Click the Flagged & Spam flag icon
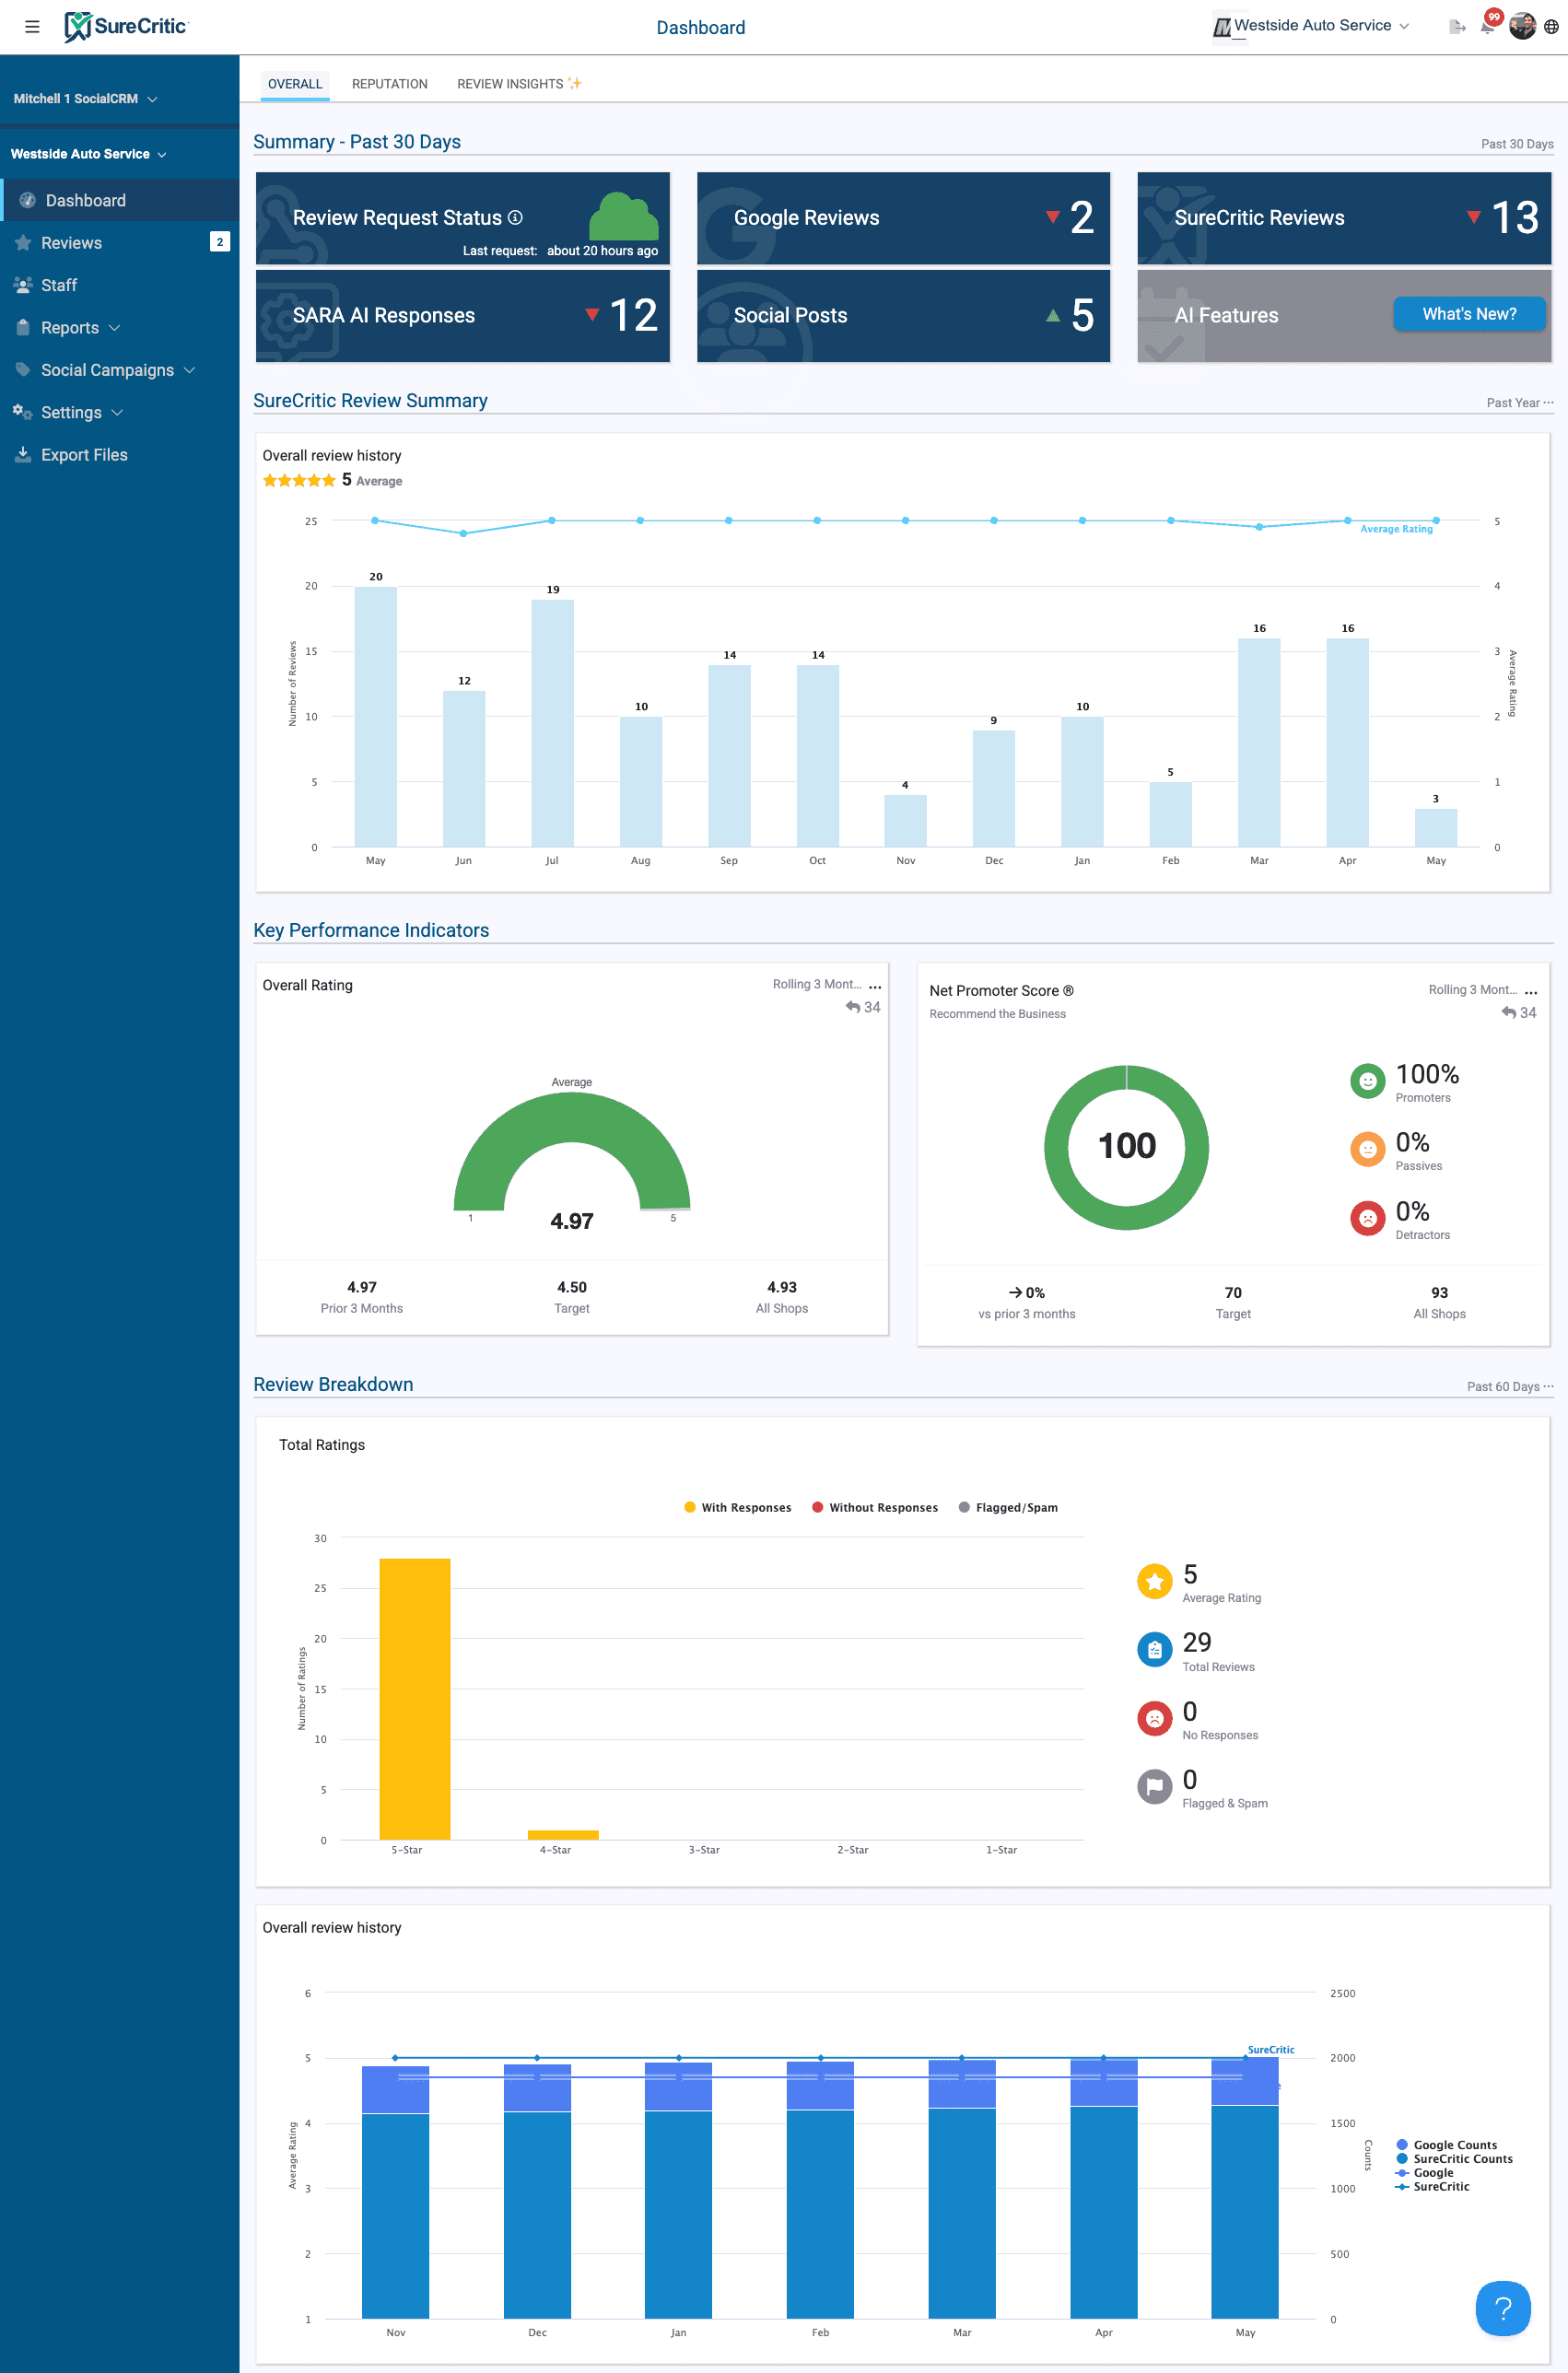This screenshot has height=2373, width=1568. point(1154,1786)
